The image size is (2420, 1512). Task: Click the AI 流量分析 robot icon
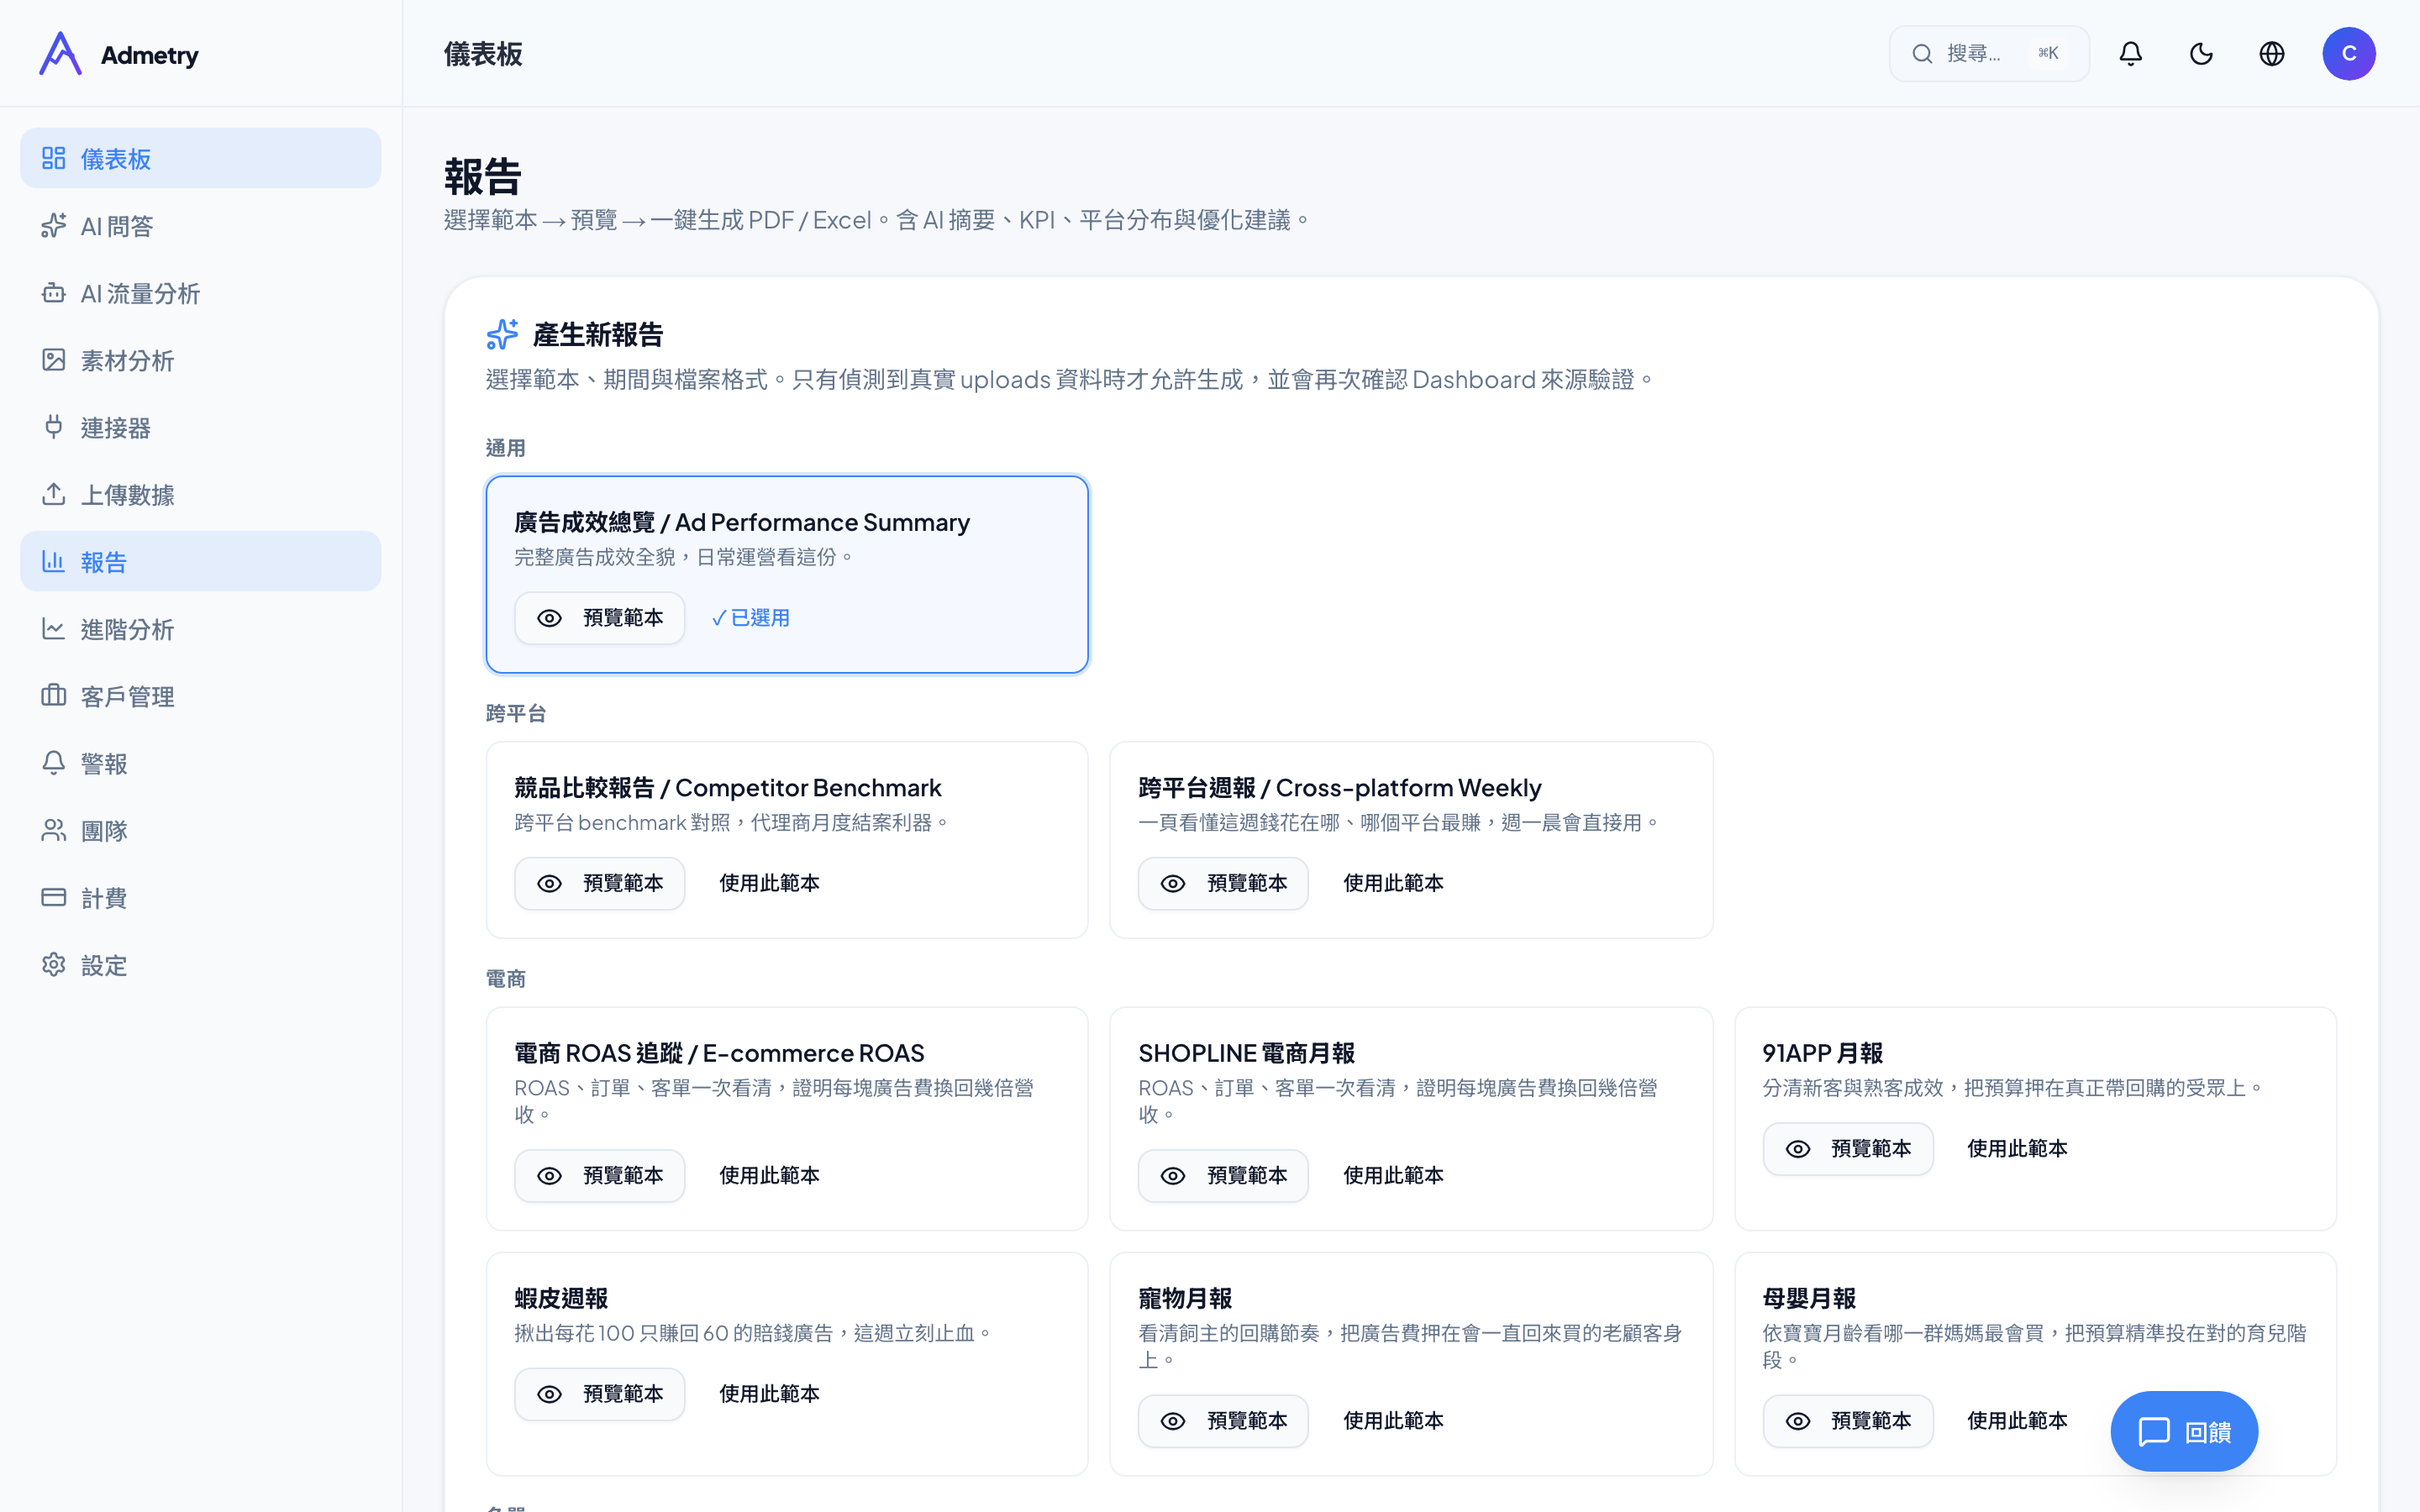[x=54, y=293]
